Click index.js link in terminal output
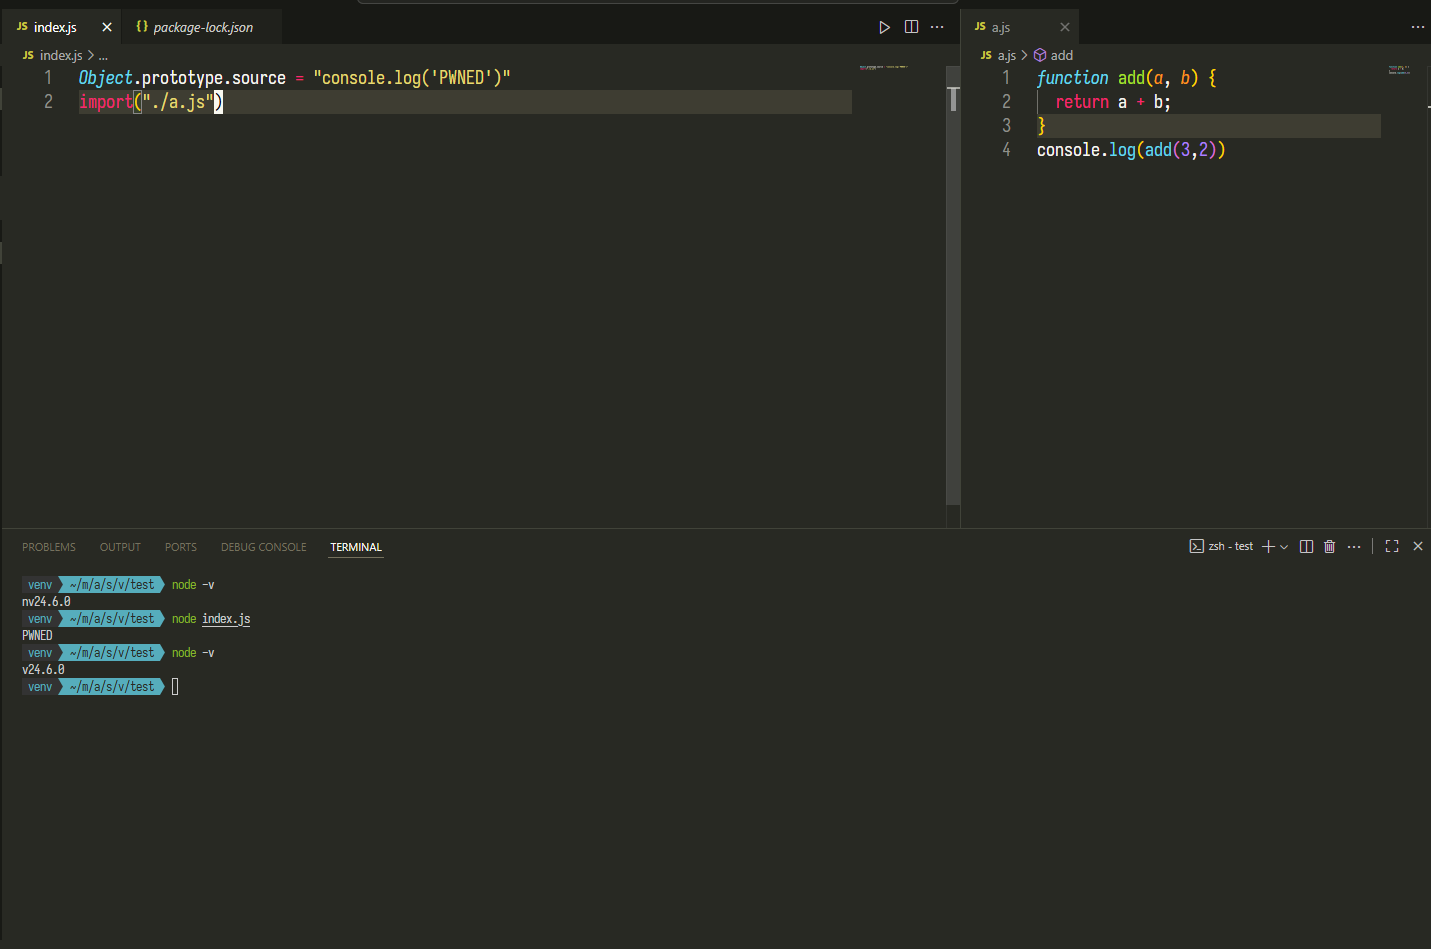The height and width of the screenshot is (949, 1431). click(x=226, y=619)
